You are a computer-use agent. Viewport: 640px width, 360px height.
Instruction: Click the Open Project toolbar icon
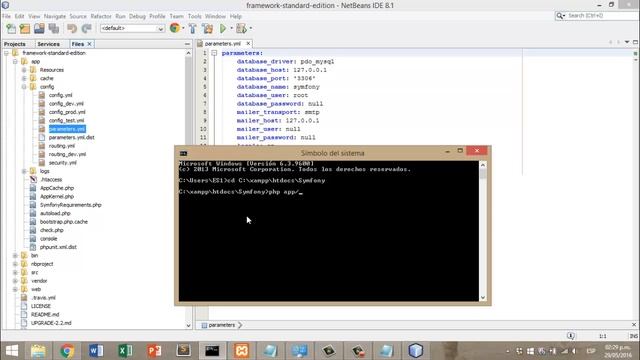tap(39, 28)
